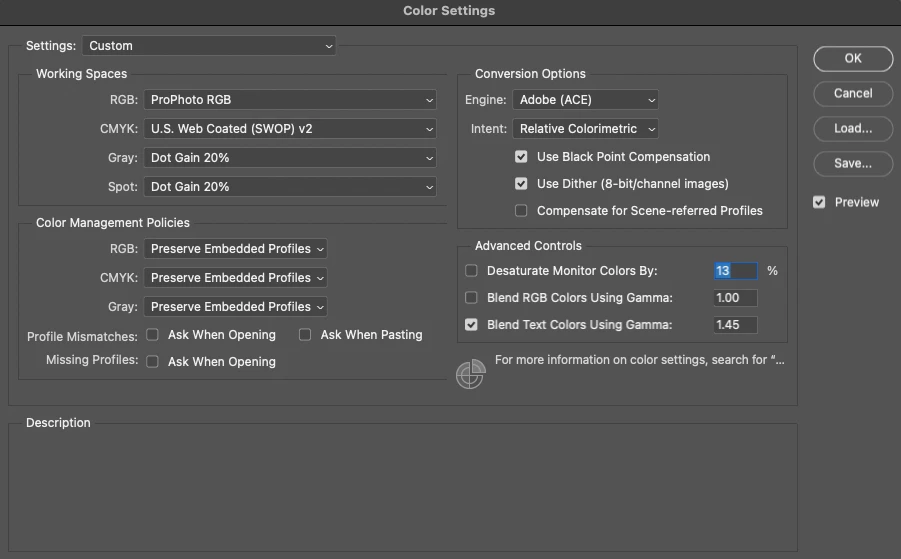This screenshot has height=559, width=901.
Task: Enable Desaturate Monitor Colors By option
Action: pos(472,271)
